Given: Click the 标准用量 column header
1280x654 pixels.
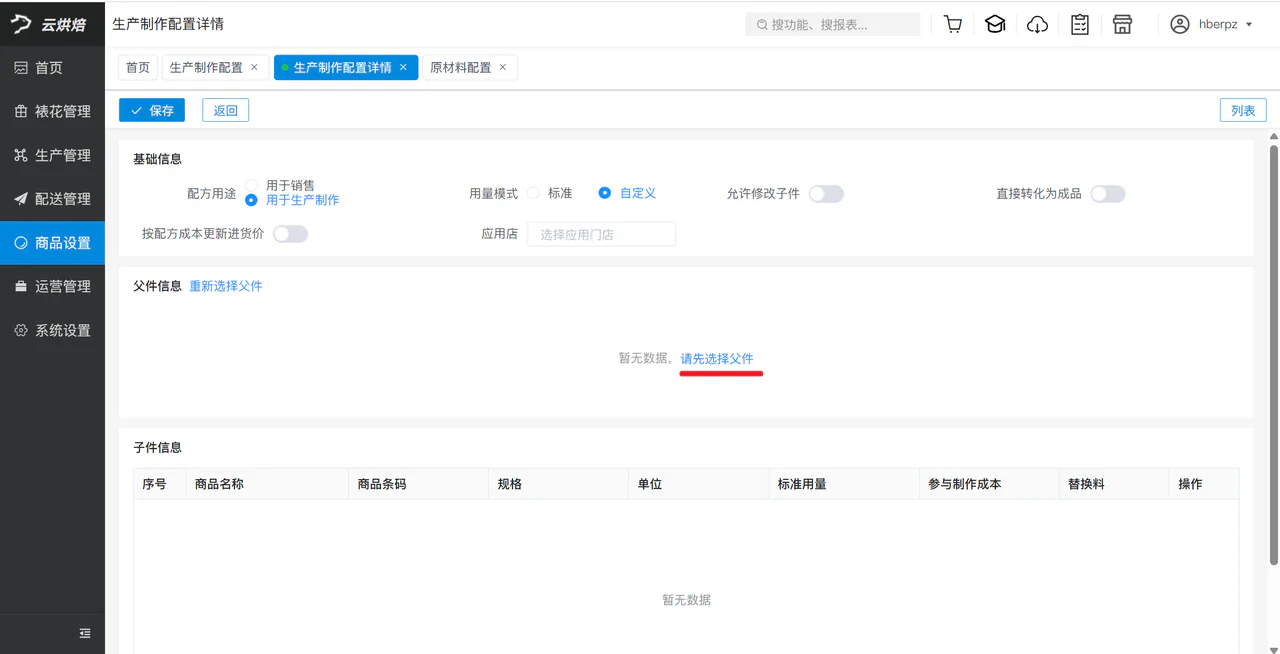Looking at the screenshot, I should [x=844, y=484].
